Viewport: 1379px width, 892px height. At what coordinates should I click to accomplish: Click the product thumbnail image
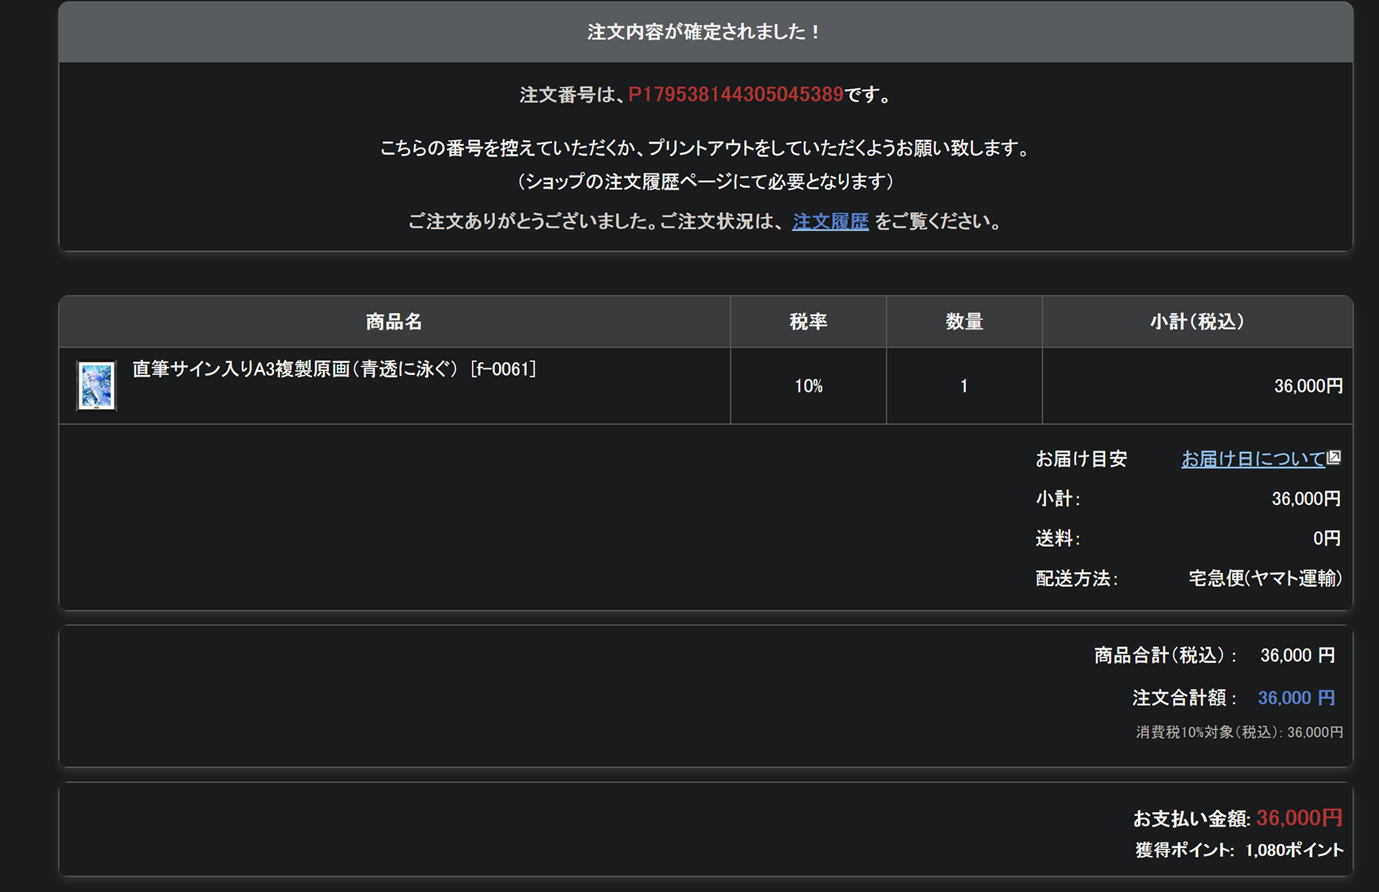click(97, 386)
